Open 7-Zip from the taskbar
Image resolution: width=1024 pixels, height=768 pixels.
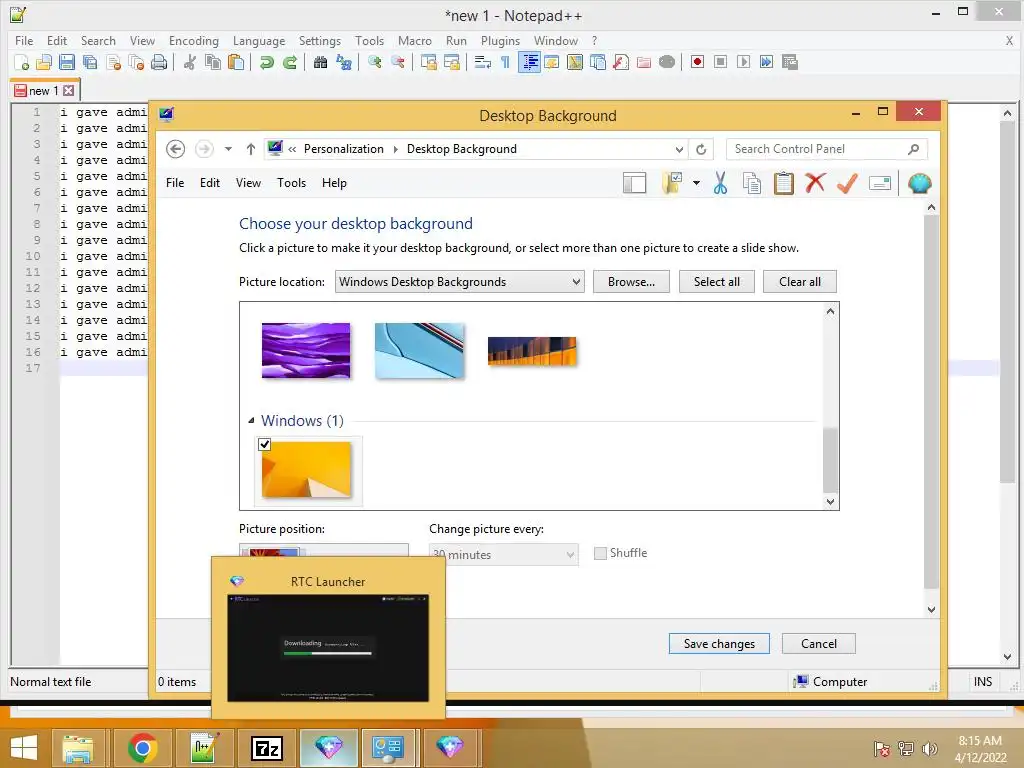[x=267, y=748]
